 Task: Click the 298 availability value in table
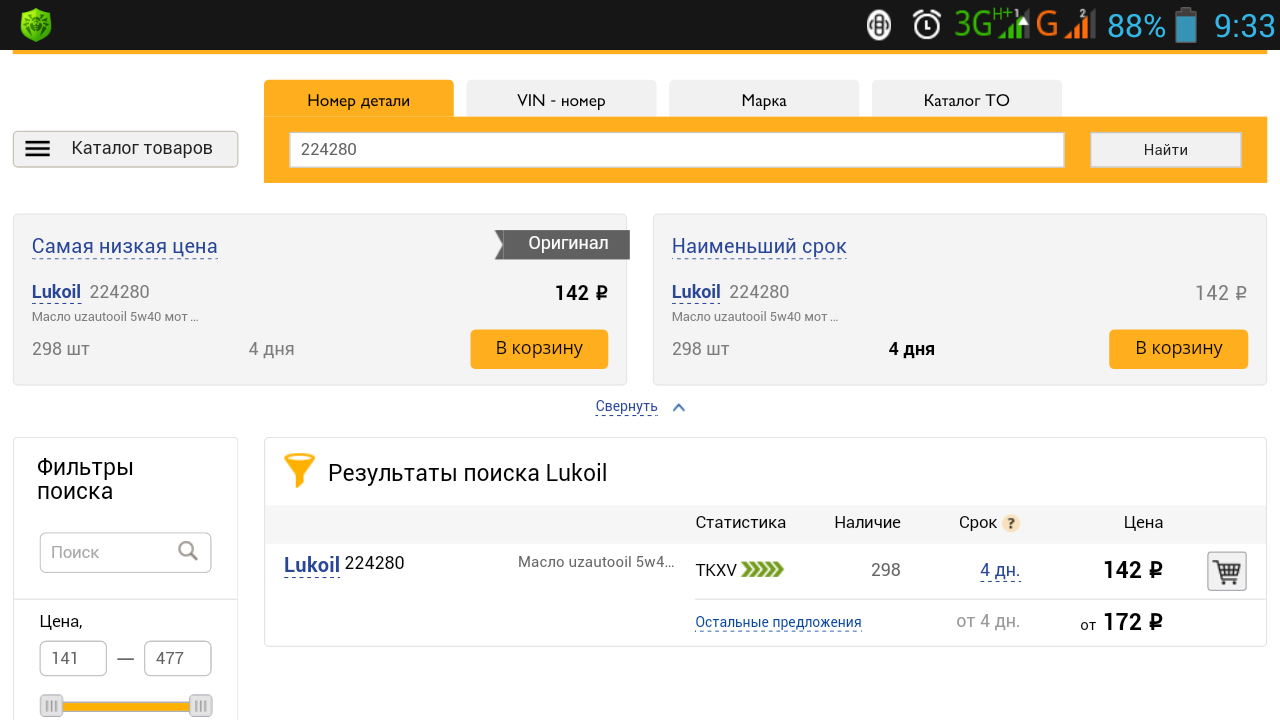click(886, 570)
